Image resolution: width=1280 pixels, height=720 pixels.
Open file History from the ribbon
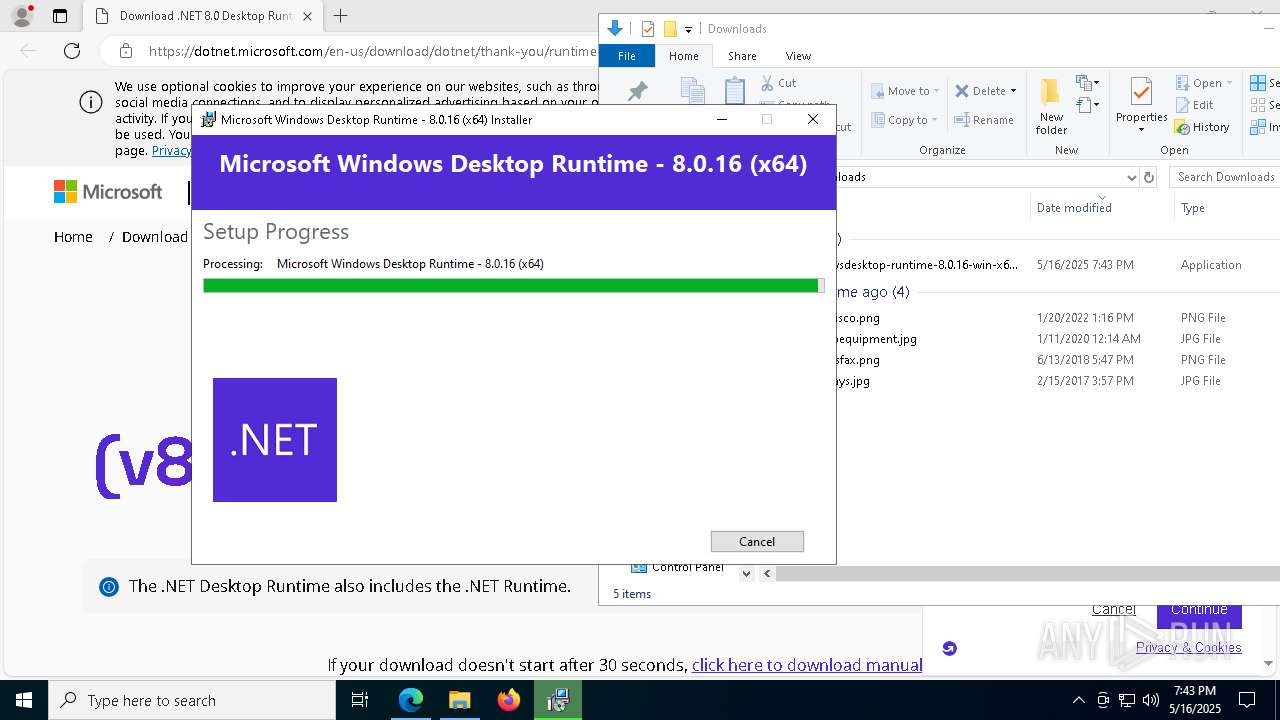1203,127
